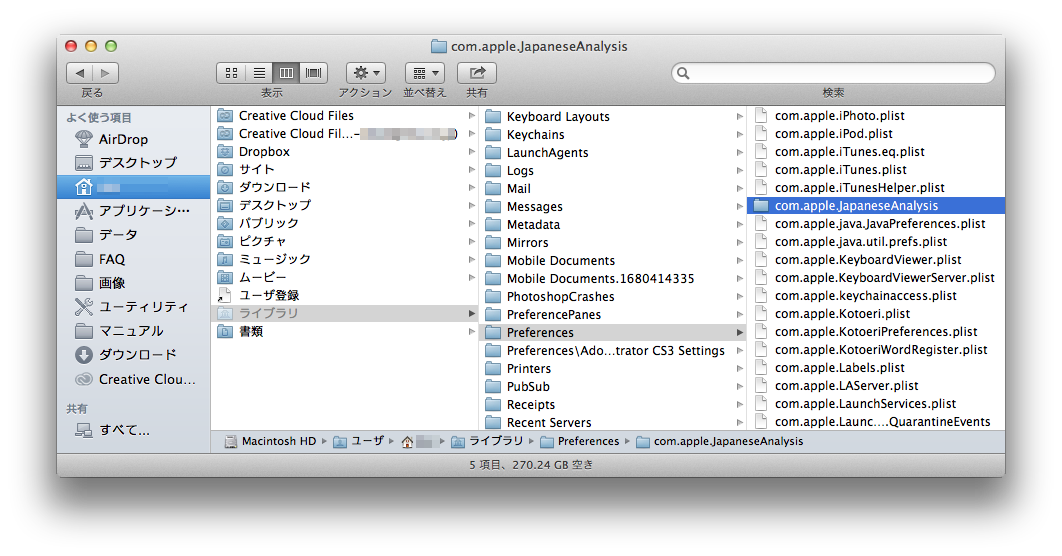Open Creative Cloud in the sidebar
The width and height of the screenshot is (1062, 556).
[133, 379]
